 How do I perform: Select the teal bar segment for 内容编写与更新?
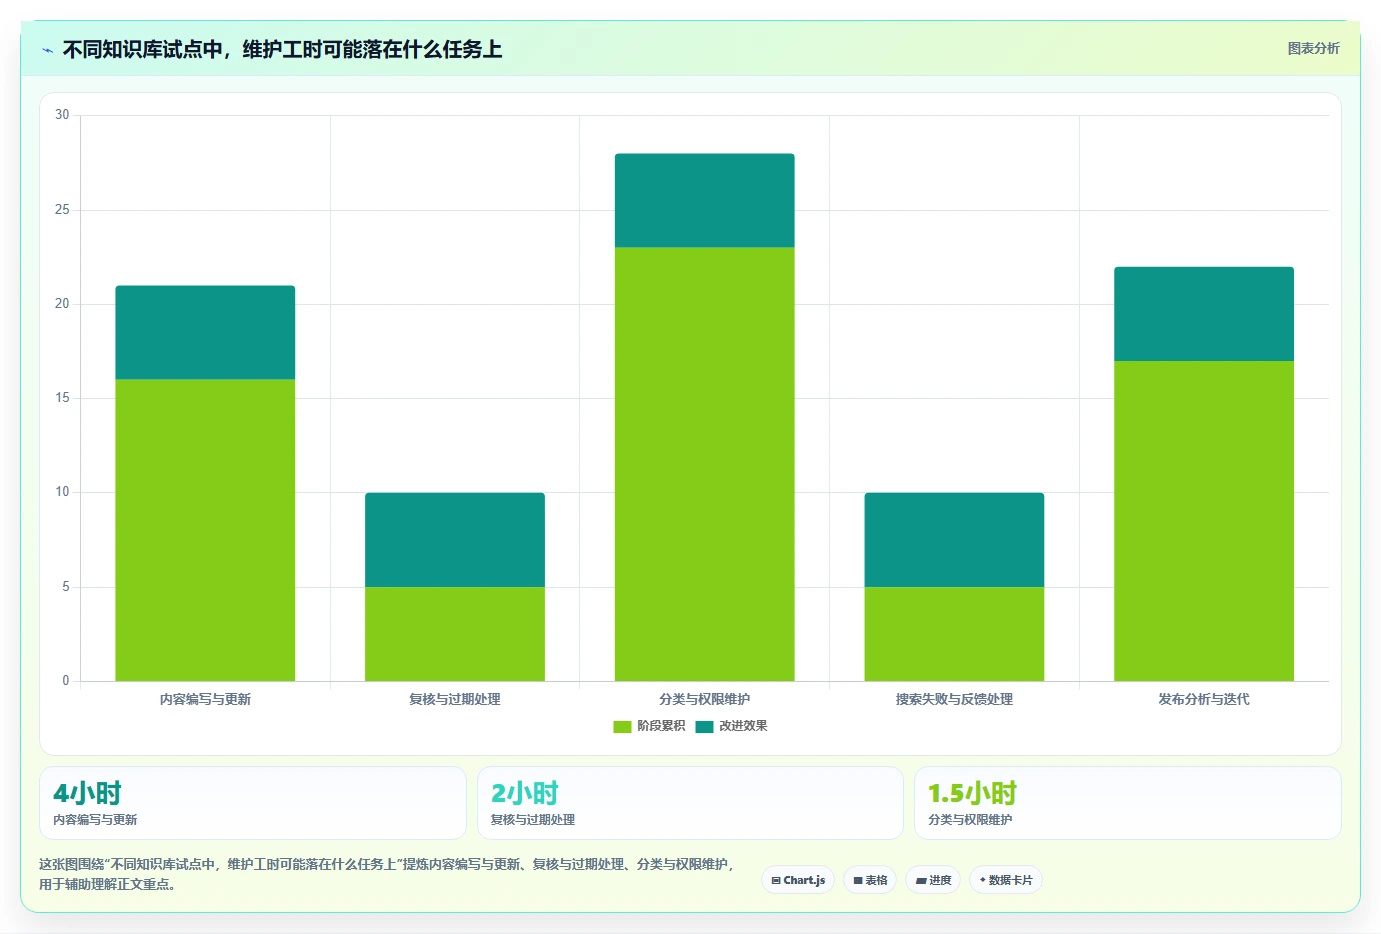(205, 332)
